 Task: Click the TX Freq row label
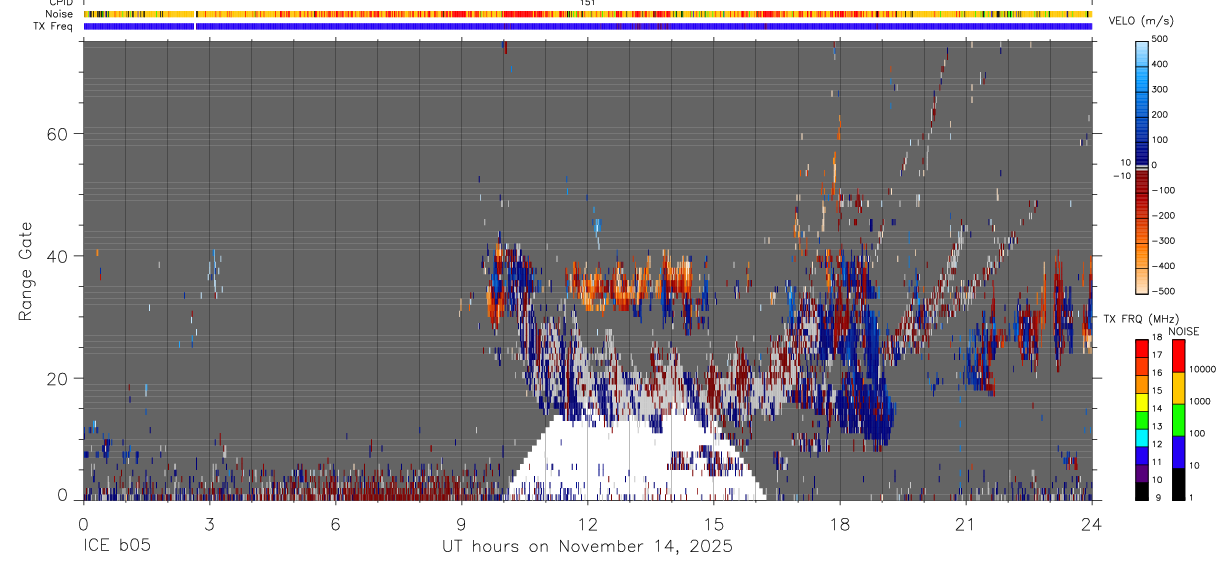click(55, 26)
